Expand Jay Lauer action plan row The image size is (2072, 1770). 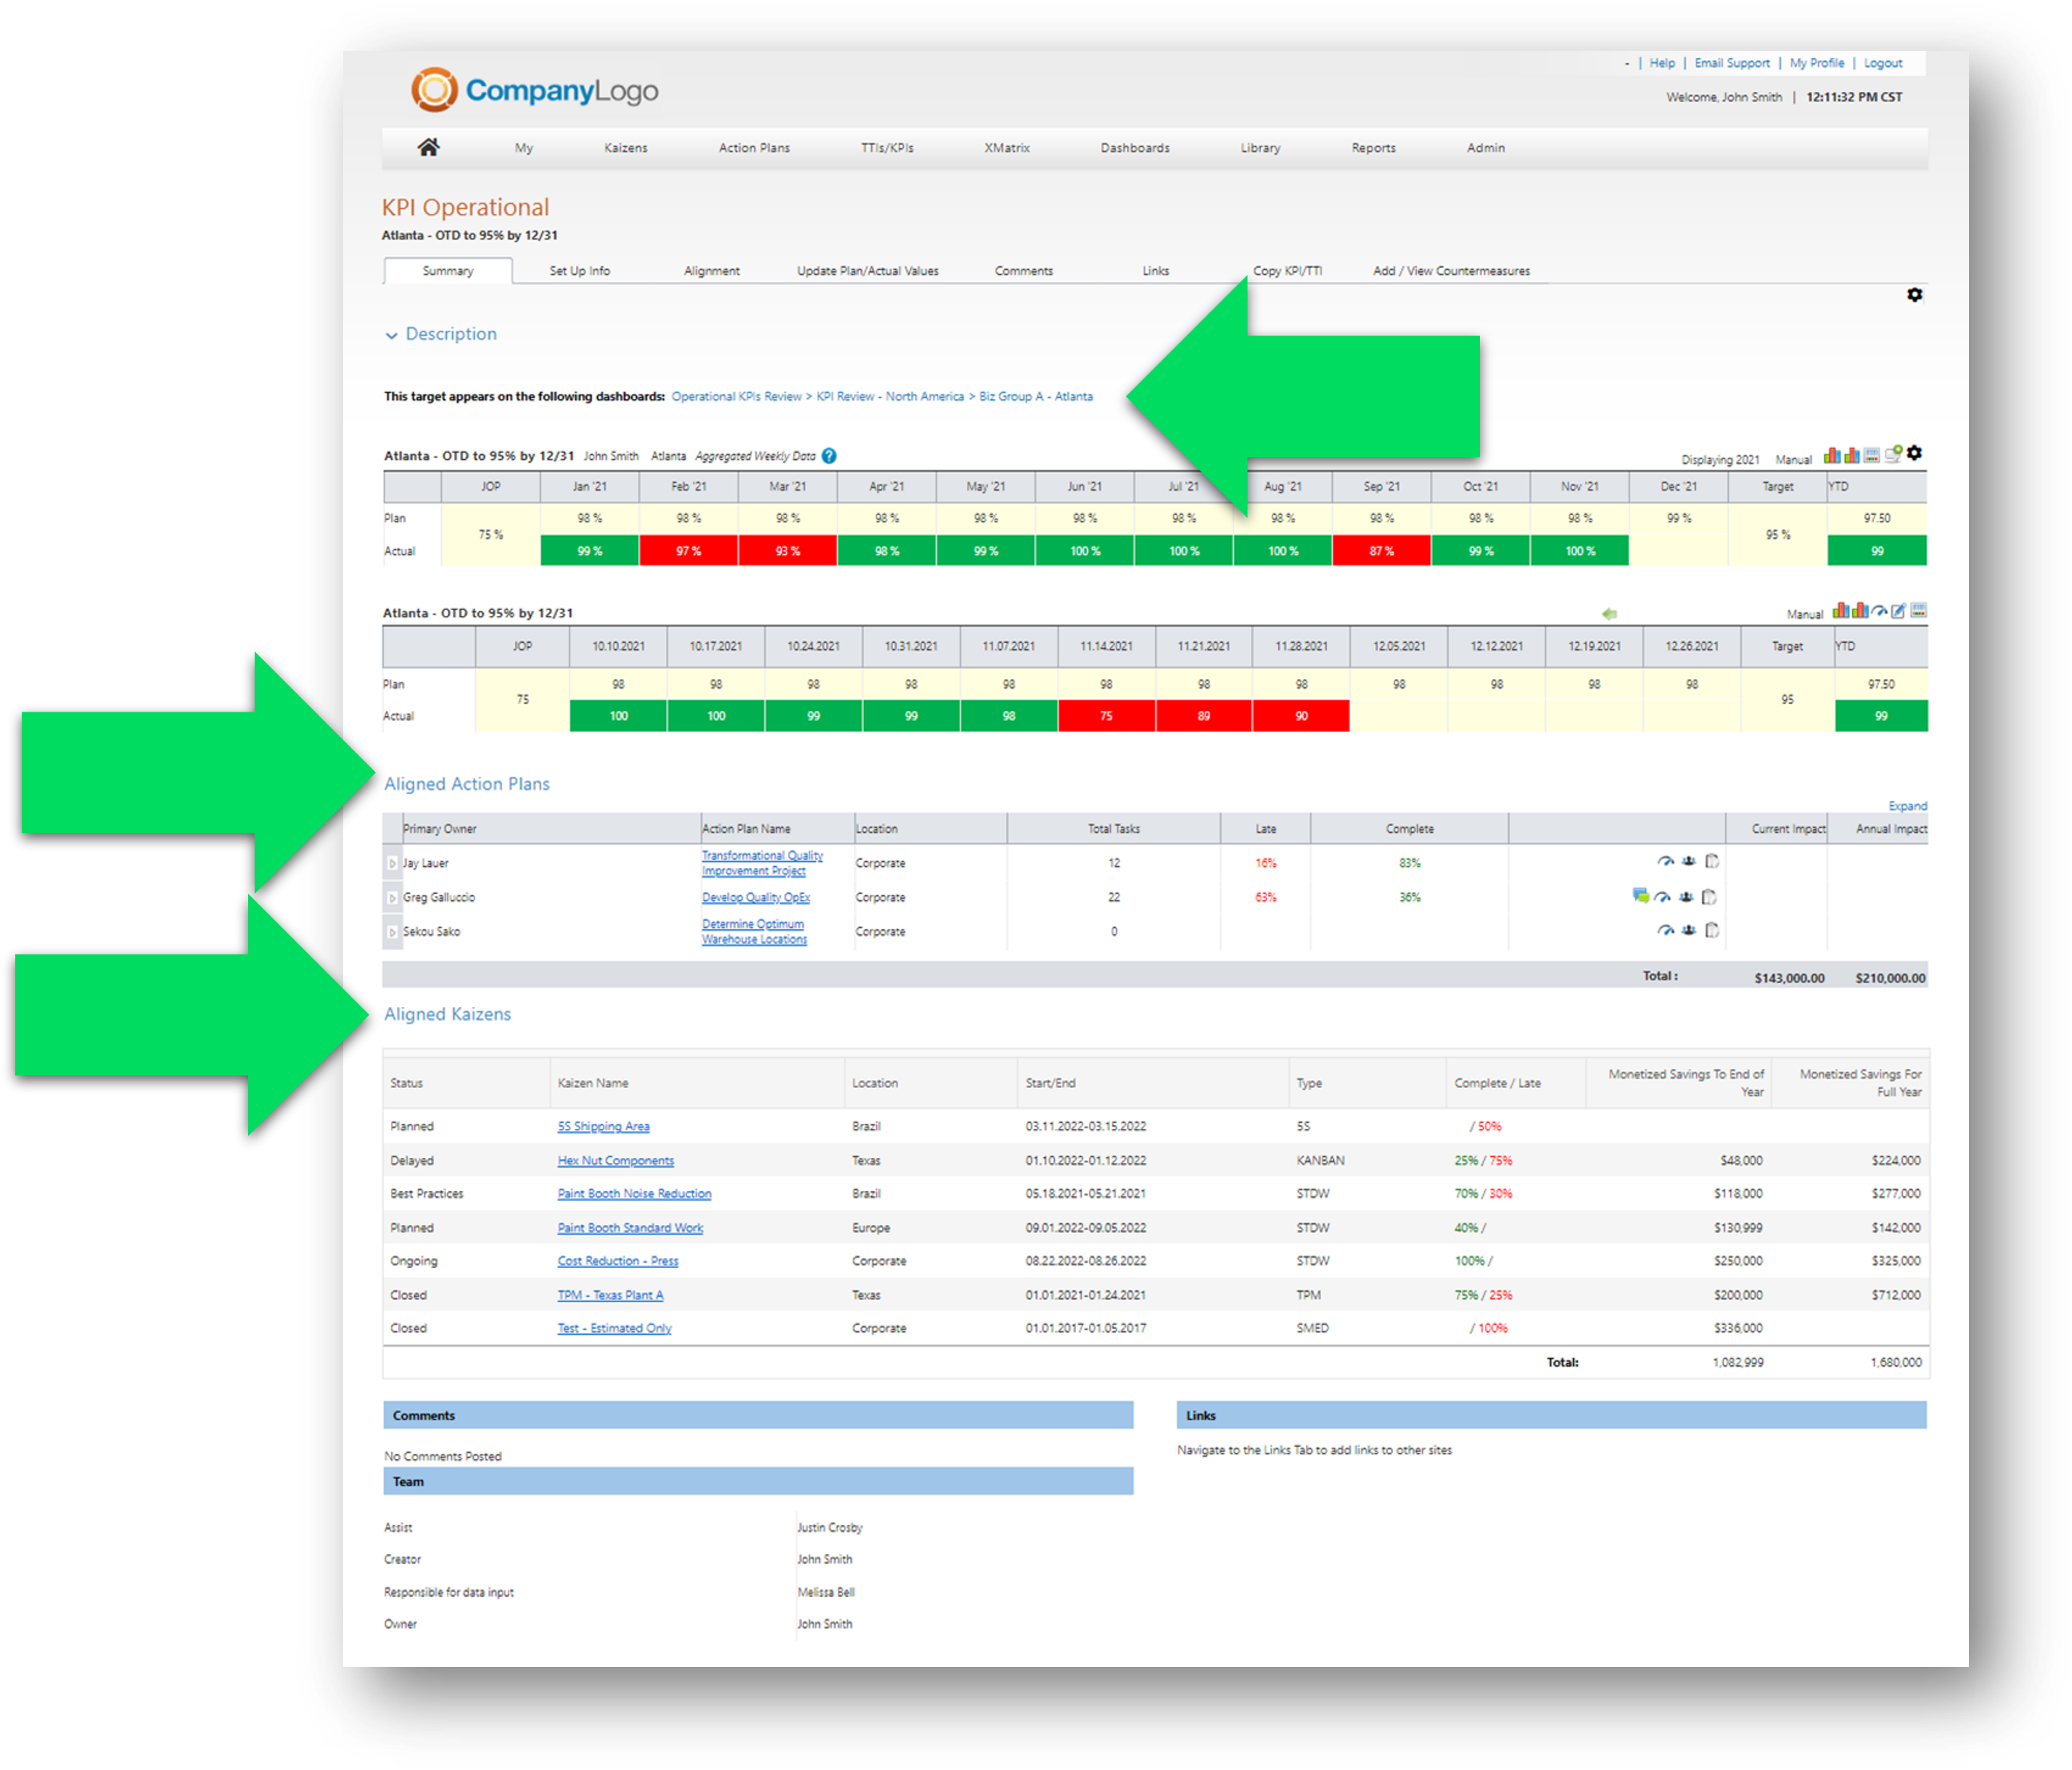(x=392, y=863)
